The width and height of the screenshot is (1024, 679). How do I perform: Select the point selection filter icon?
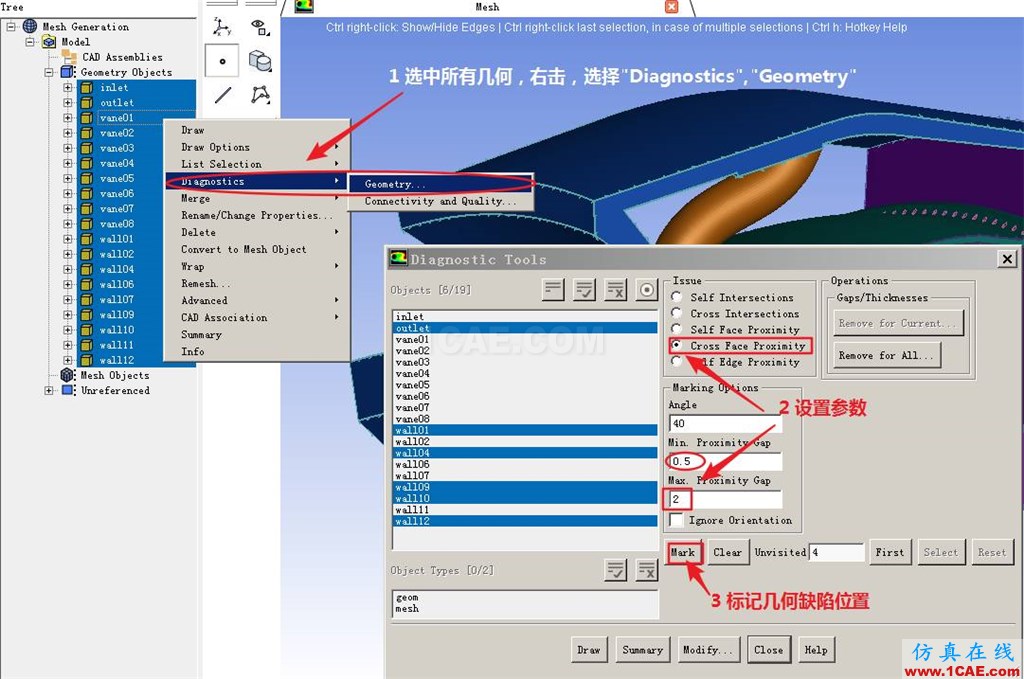click(222, 61)
